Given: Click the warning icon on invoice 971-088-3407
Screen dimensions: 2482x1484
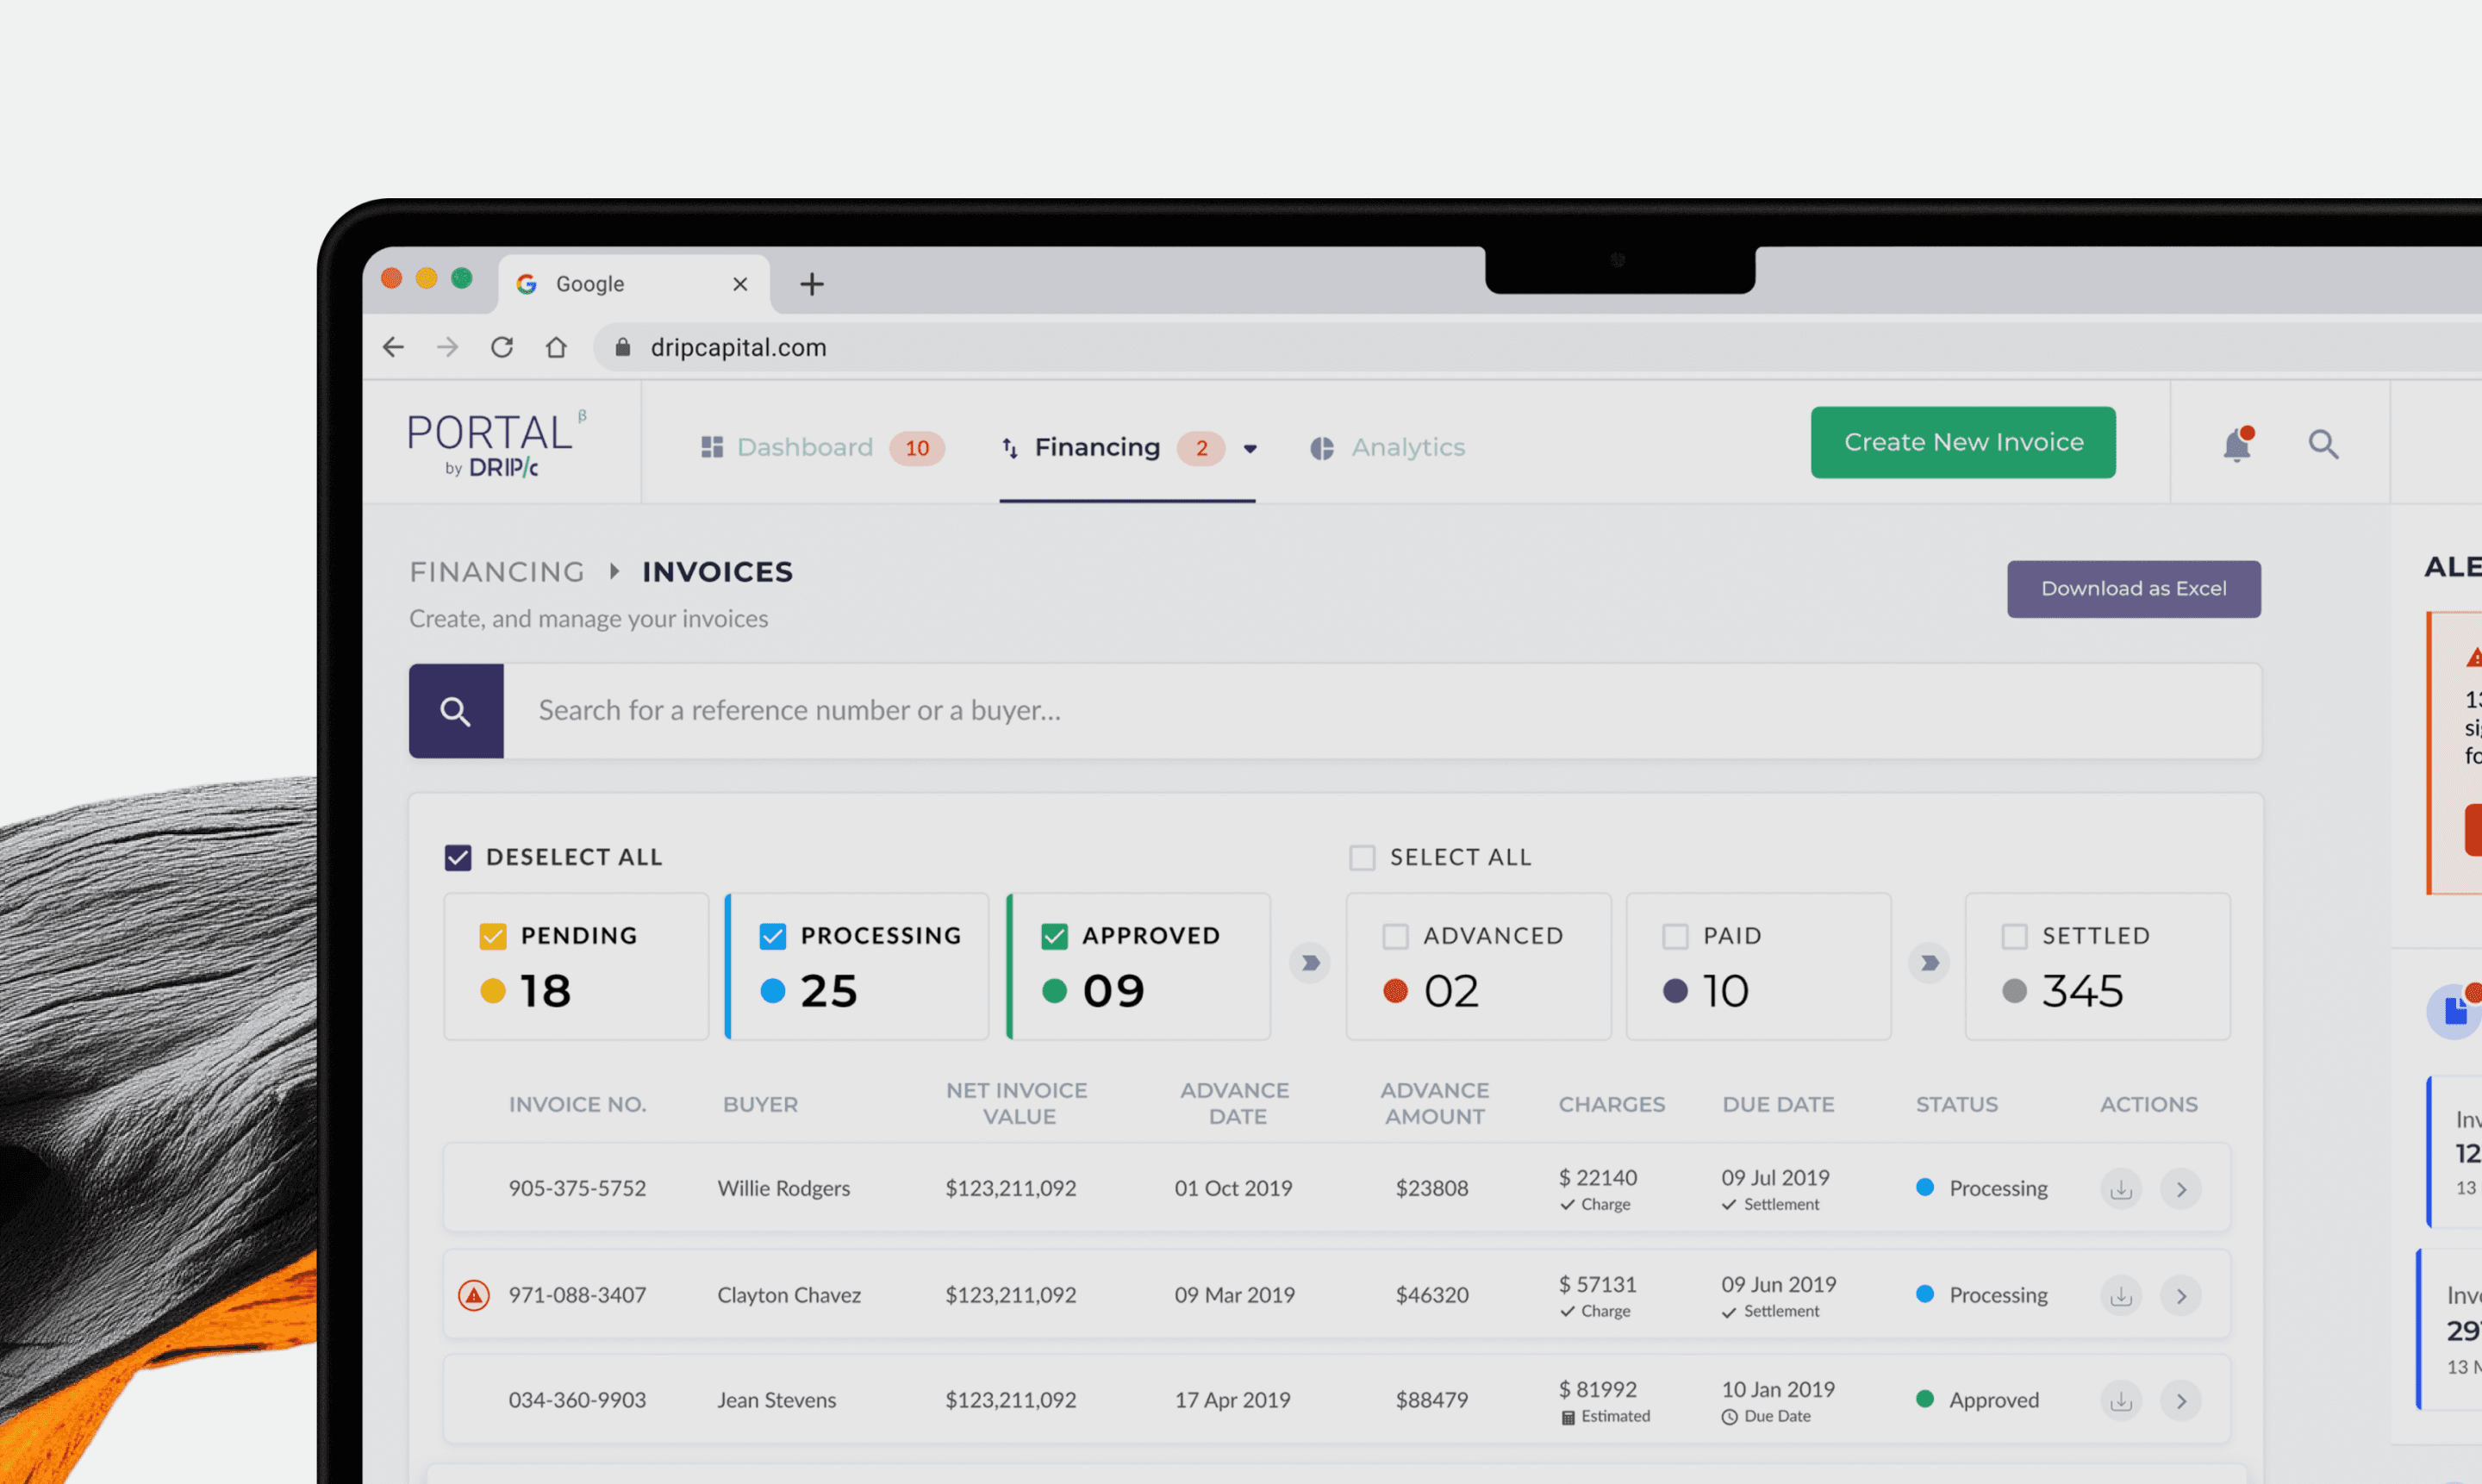Looking at the screenshot, I should click(x=473, y=1295).
